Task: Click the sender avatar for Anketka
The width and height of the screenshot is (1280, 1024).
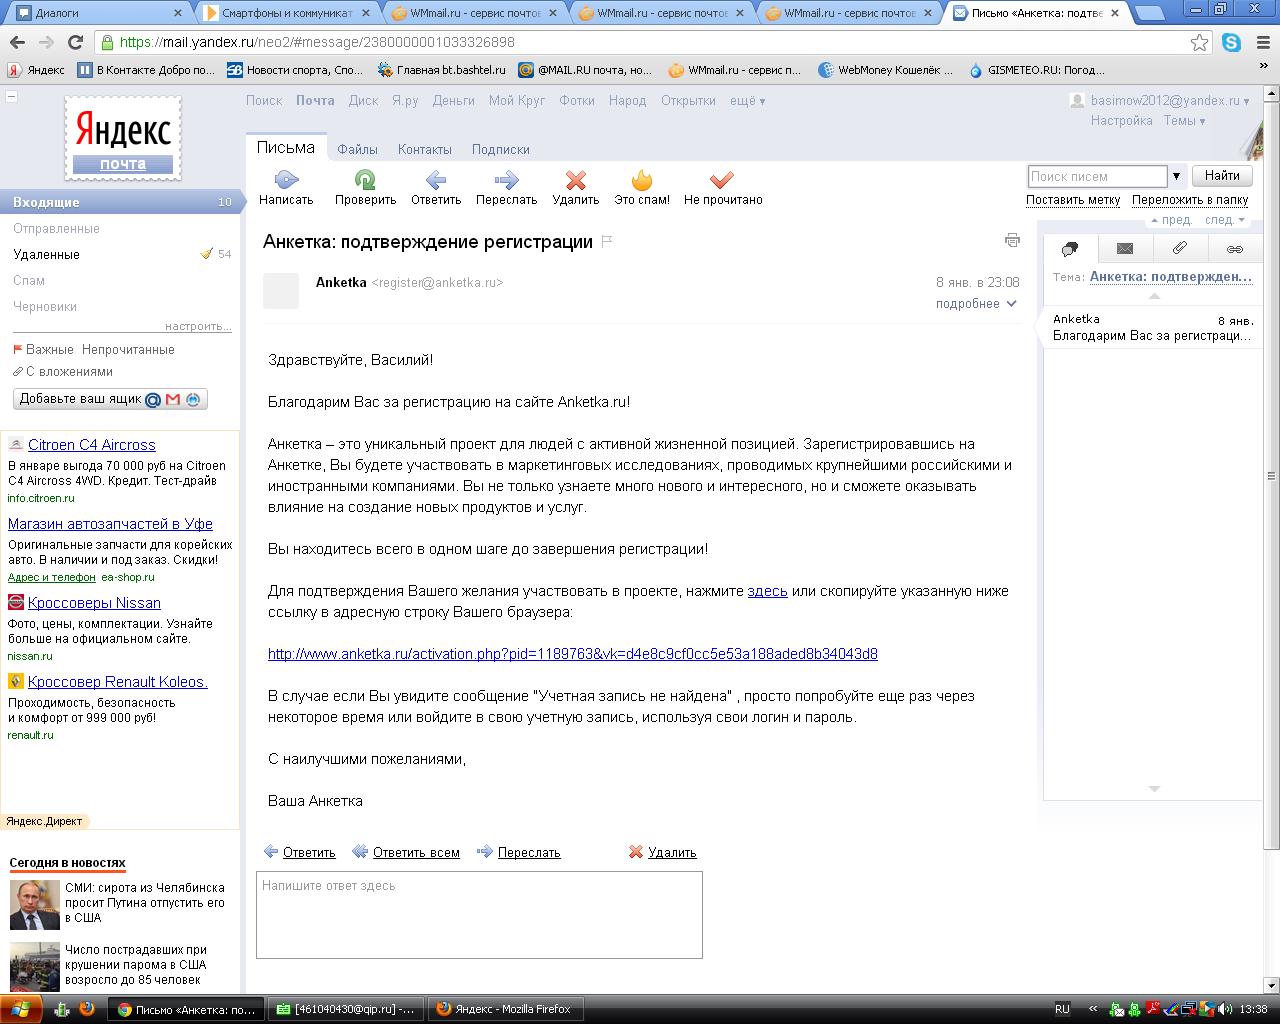Action: click(281, 290)
